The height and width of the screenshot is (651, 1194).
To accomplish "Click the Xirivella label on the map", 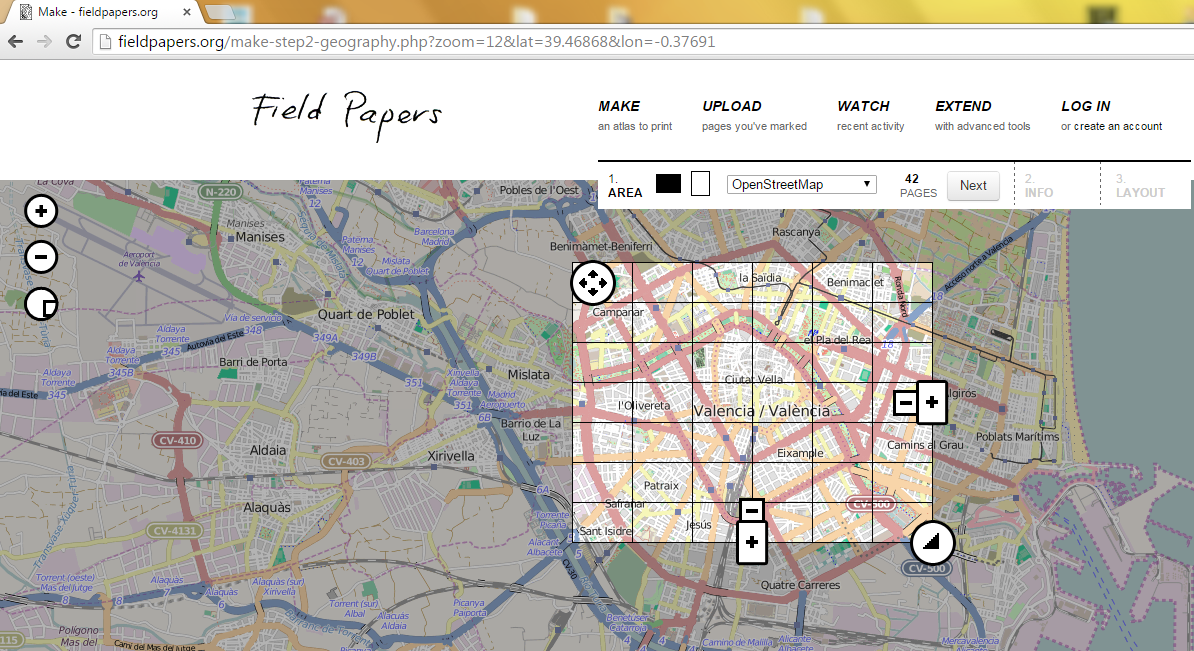I will [451, 456].
